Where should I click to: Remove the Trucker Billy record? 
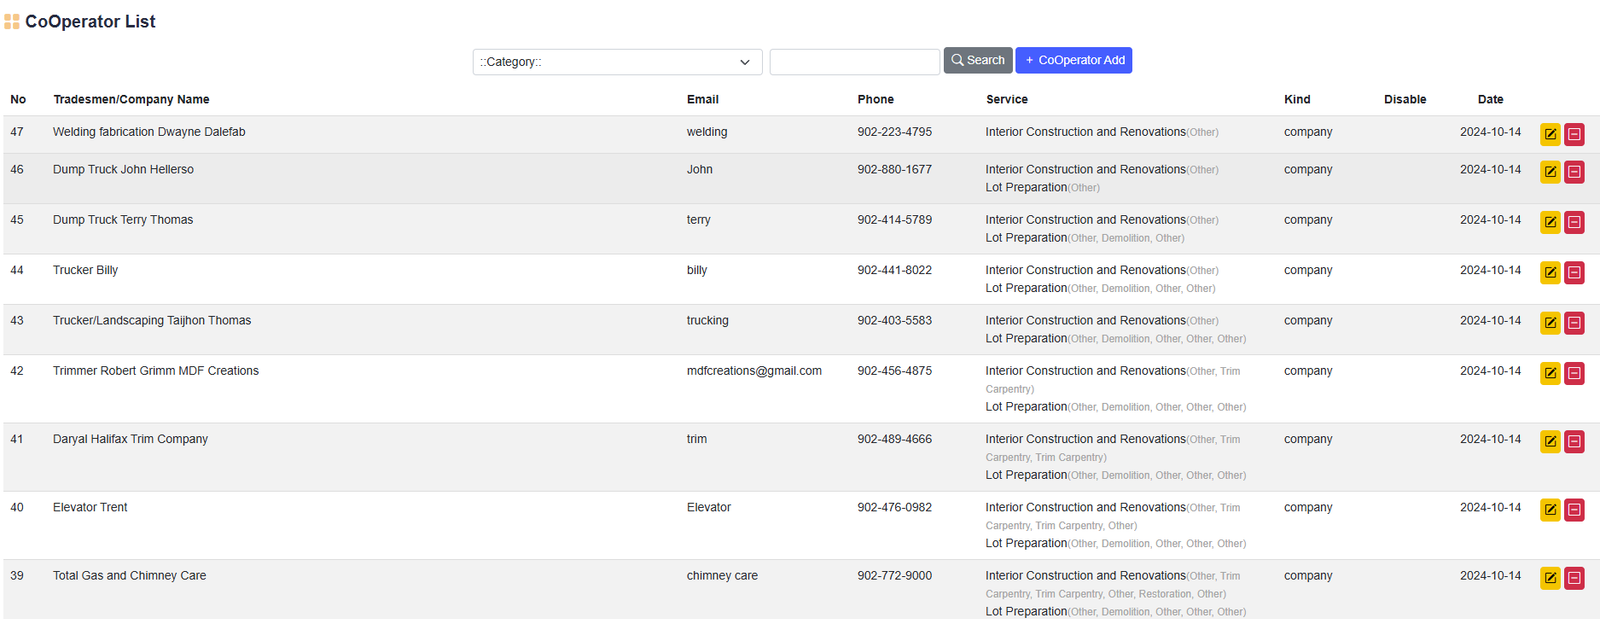[x=1574, y=272]
